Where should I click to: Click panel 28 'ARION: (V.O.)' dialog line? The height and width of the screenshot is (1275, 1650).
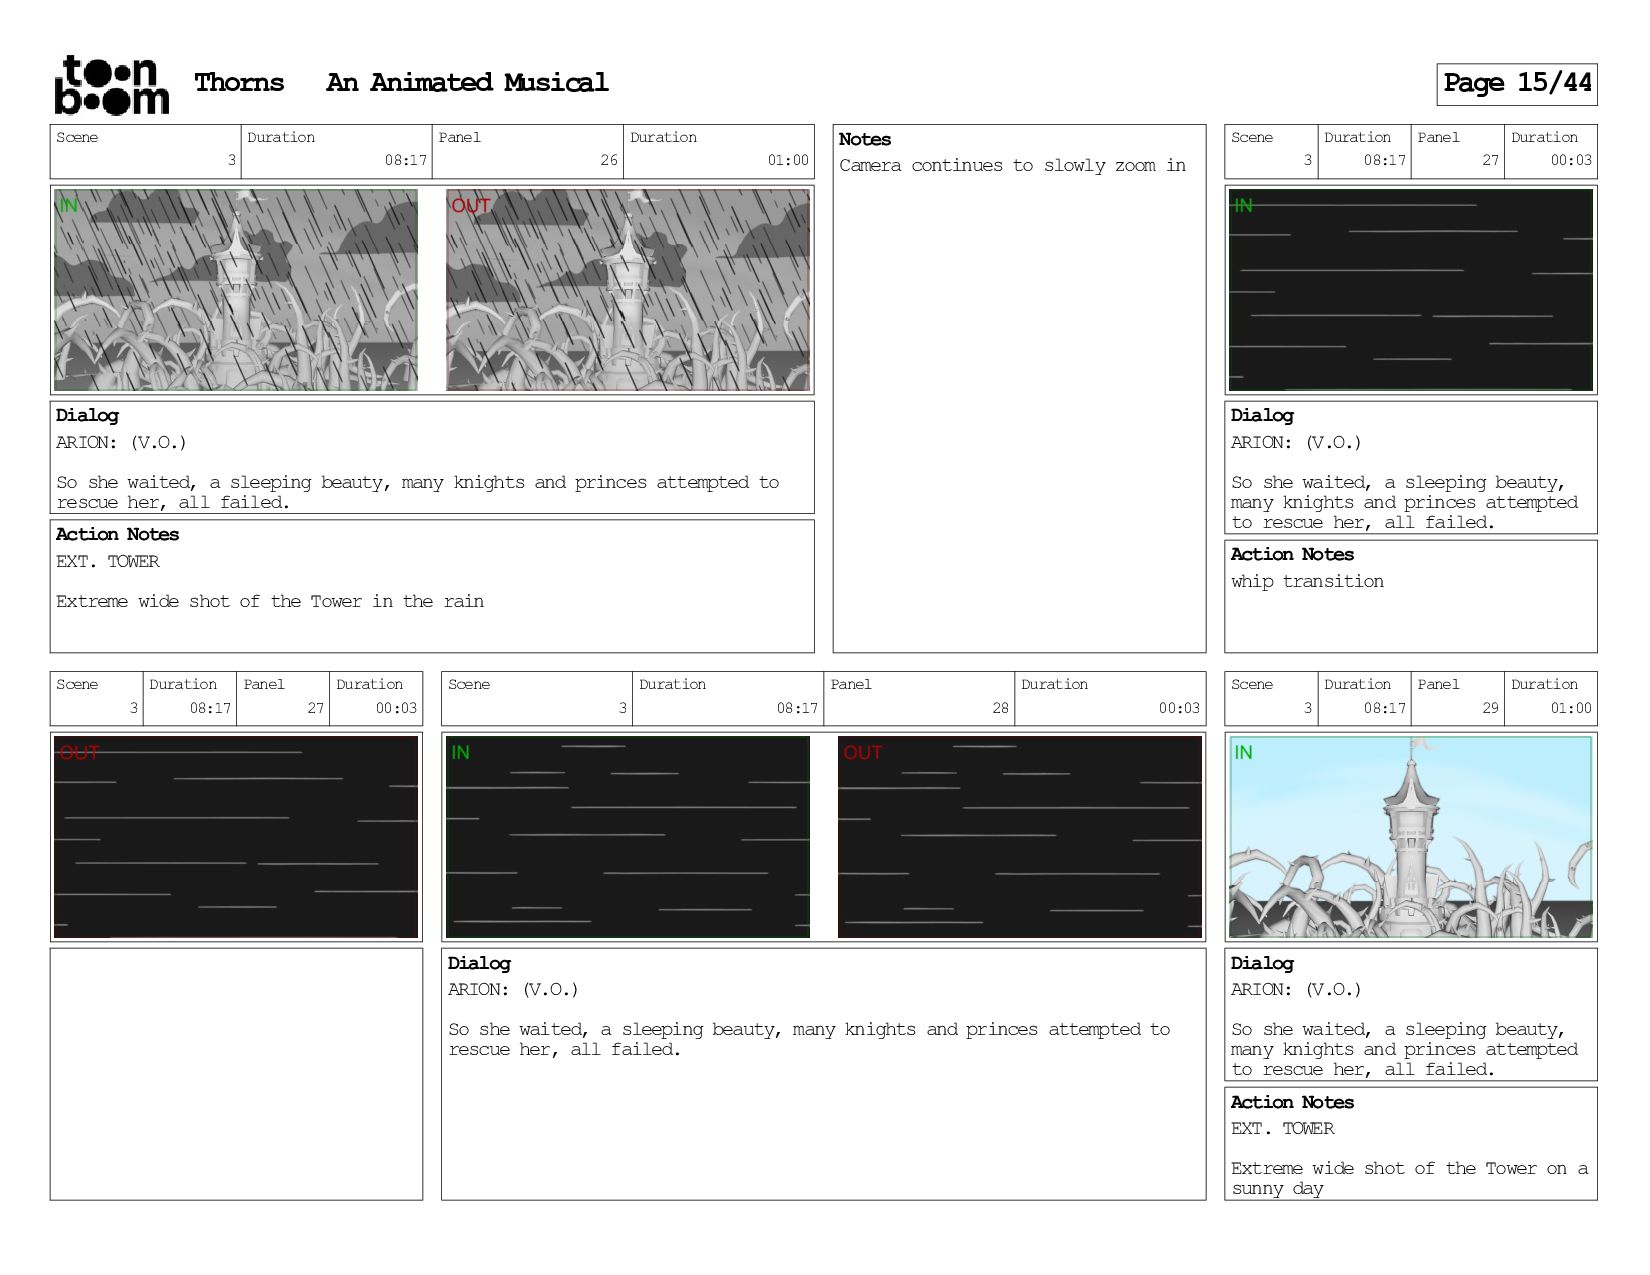point(513,989)
